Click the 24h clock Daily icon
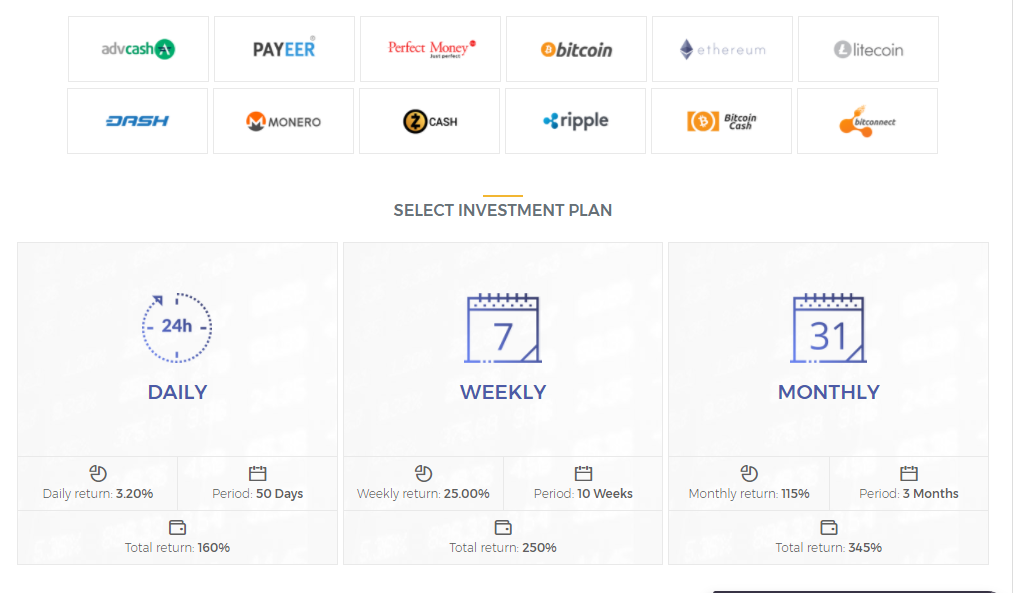1025x593 pixels. click(177, 326)
